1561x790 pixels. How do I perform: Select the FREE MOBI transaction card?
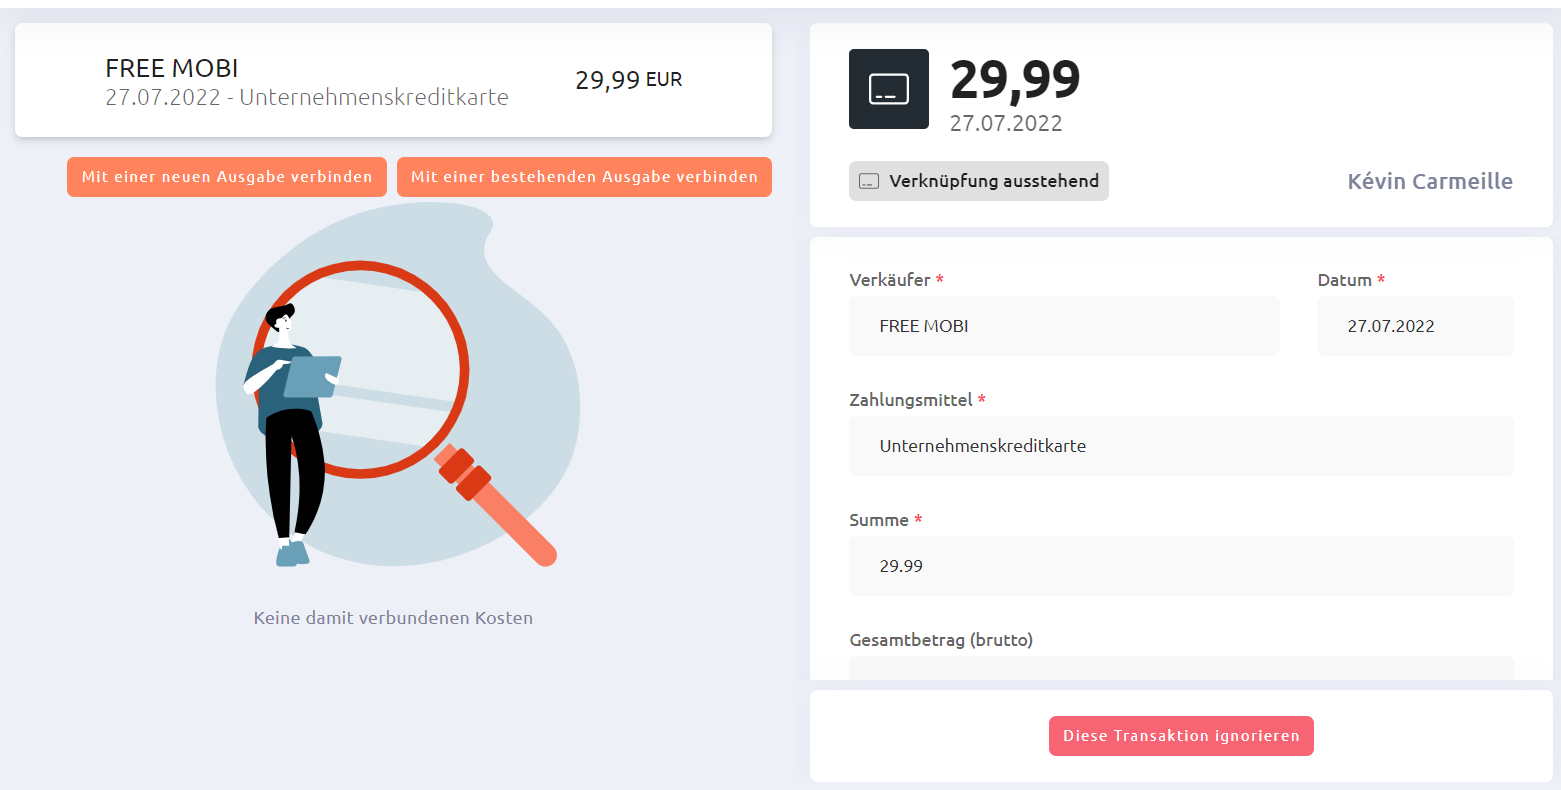click(x=393, y=80)
